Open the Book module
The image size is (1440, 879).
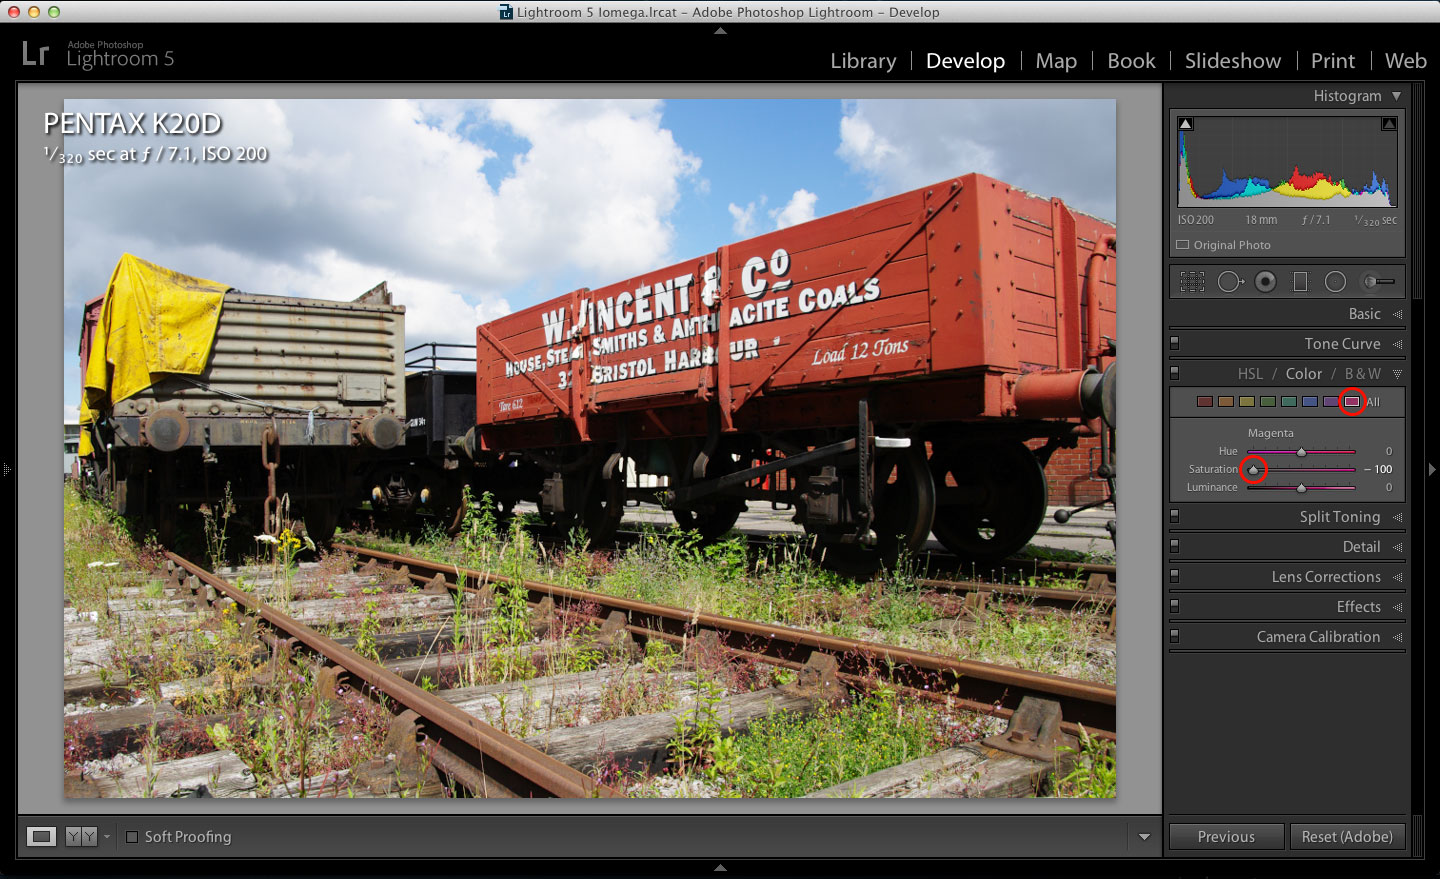pos(1131,61)
